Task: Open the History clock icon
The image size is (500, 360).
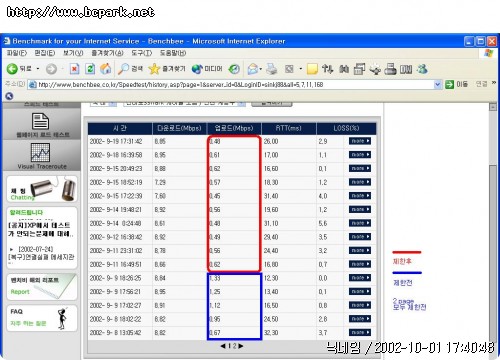Action: pyautogui.click(x=234, y=69)
